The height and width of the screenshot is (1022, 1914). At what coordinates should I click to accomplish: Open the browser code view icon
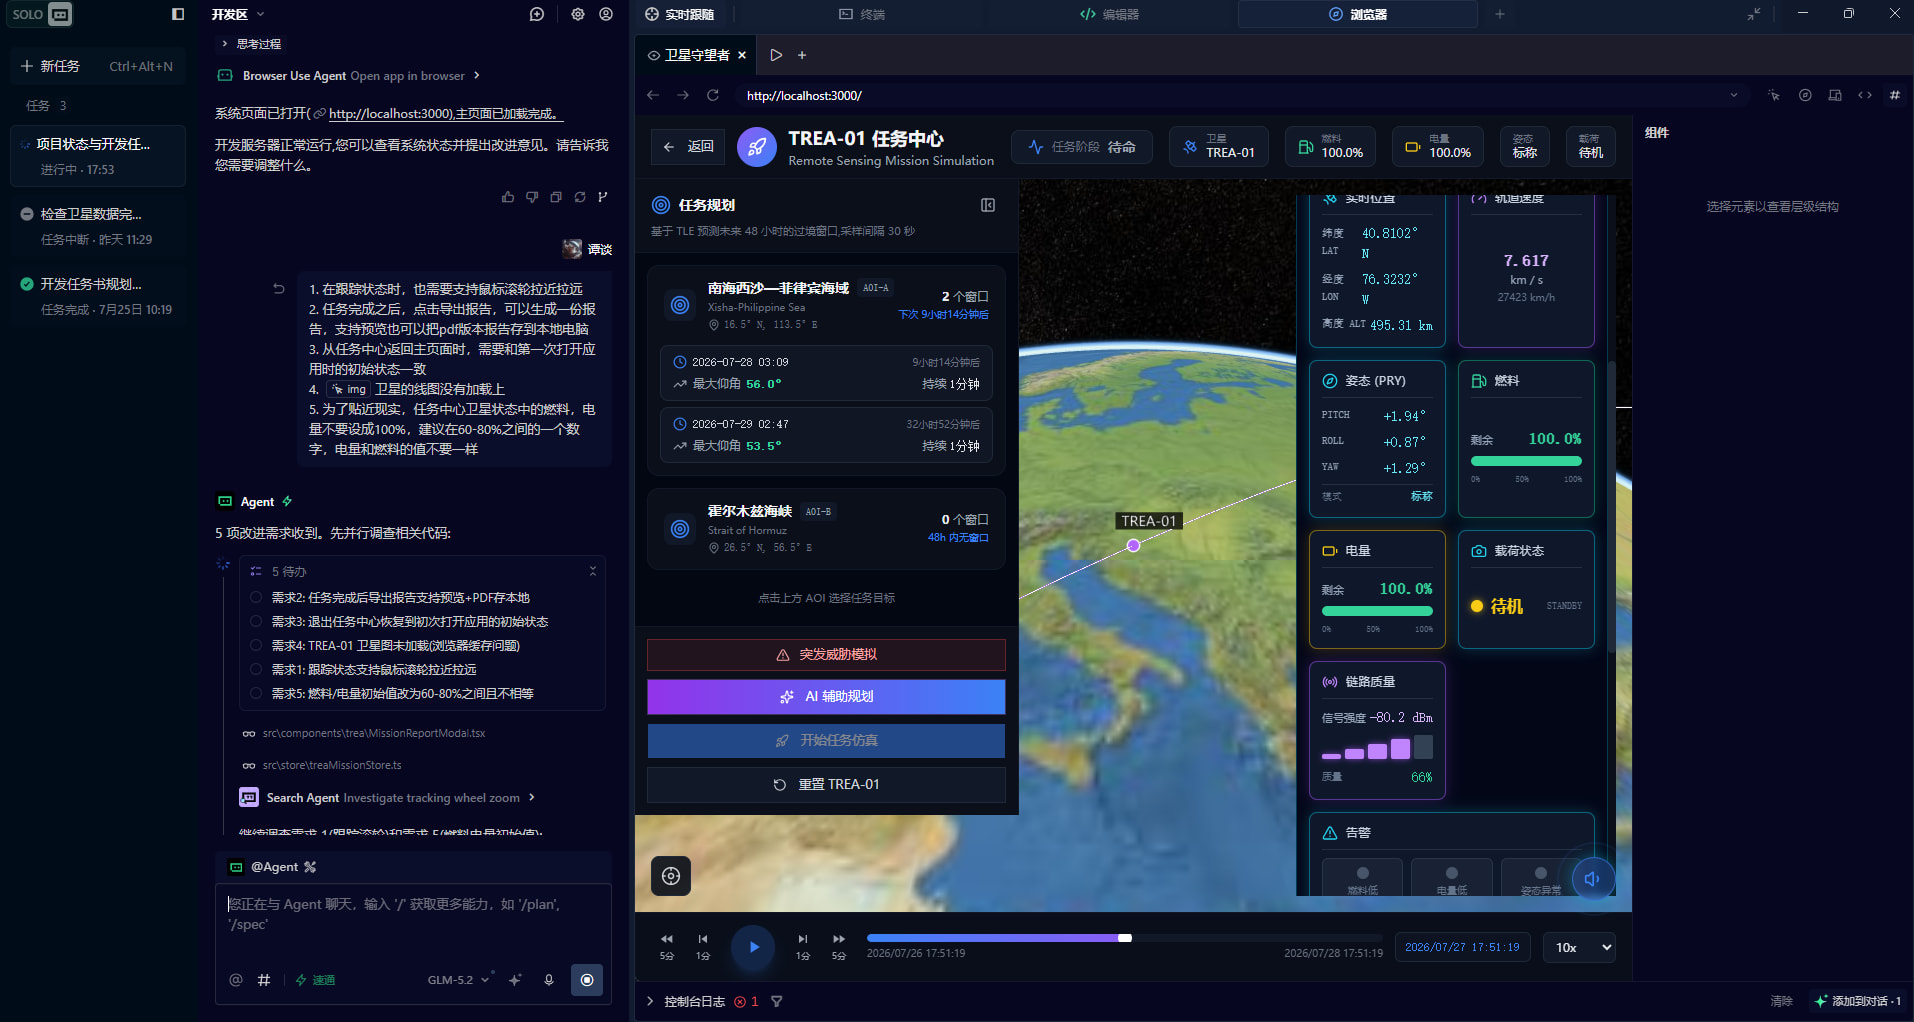click(1865, 96)
